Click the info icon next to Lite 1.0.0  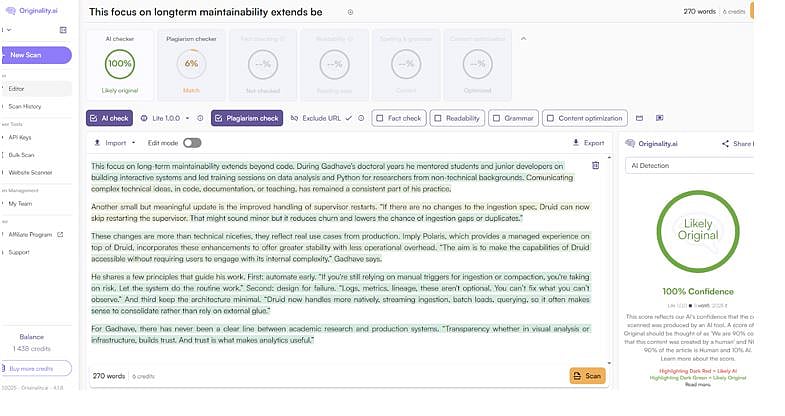200,118
